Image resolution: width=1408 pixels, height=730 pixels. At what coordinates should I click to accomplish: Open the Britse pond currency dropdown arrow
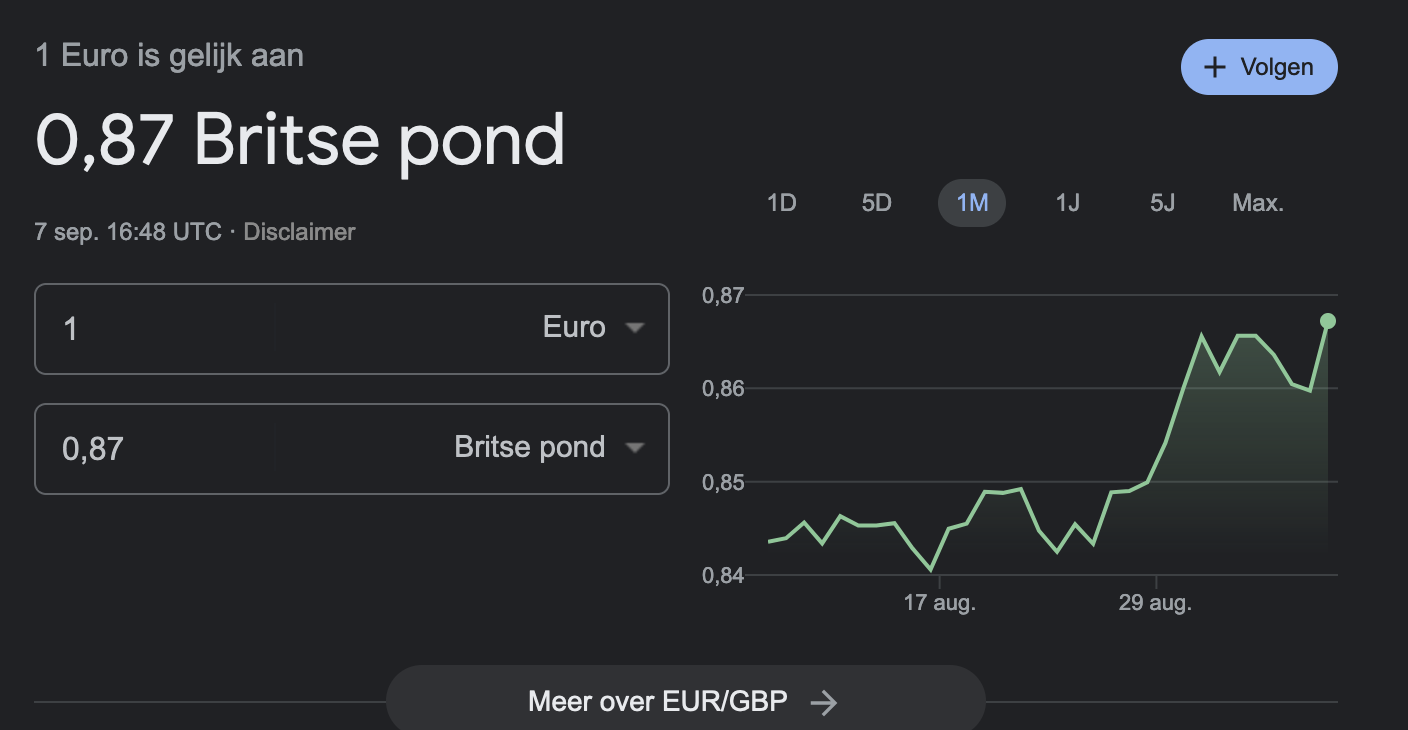click(634, 448)
